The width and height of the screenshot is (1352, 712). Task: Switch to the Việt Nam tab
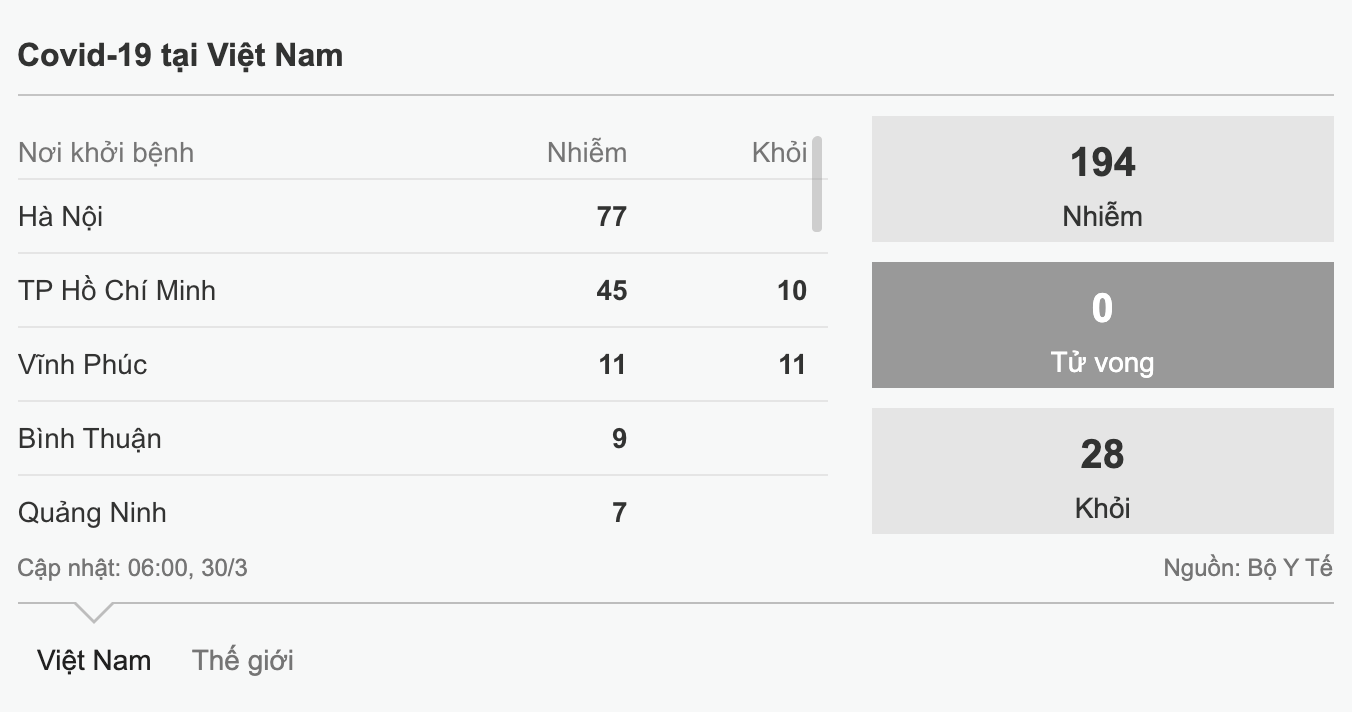(94, 660)
